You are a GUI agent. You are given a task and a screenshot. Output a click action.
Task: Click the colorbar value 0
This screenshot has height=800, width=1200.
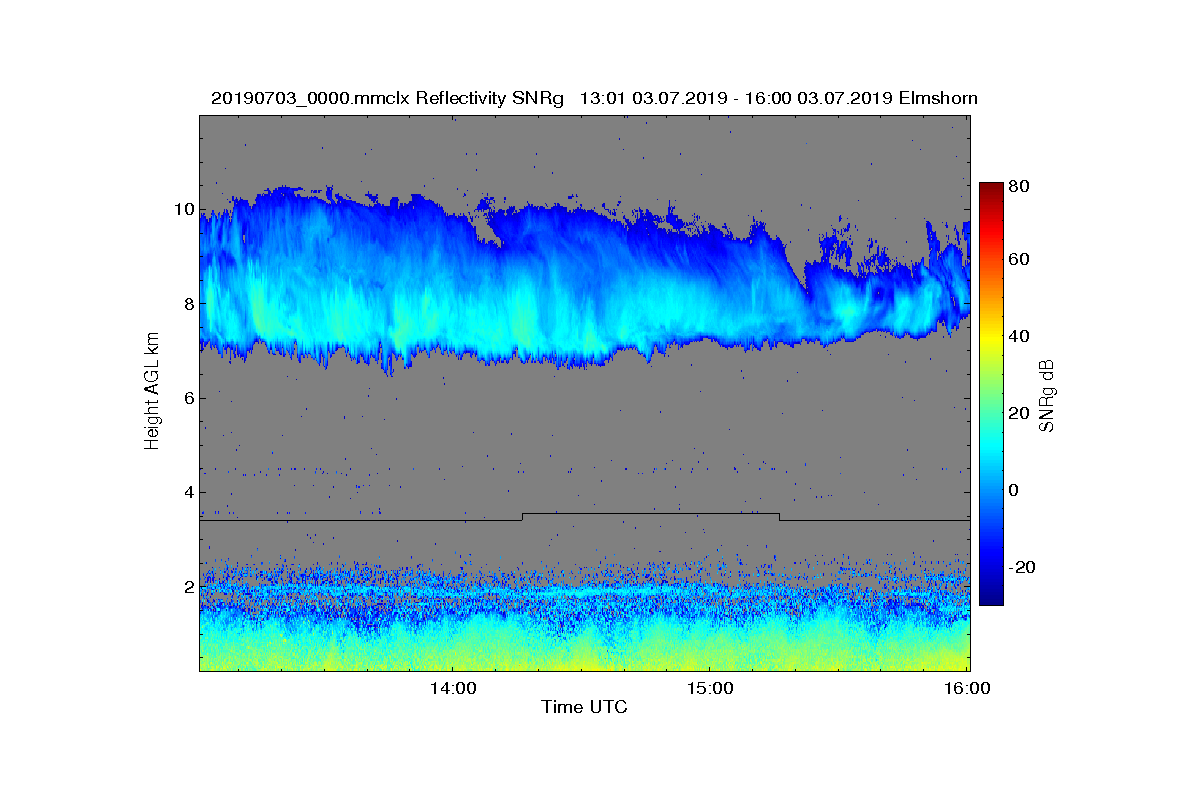coord(1014,490)
